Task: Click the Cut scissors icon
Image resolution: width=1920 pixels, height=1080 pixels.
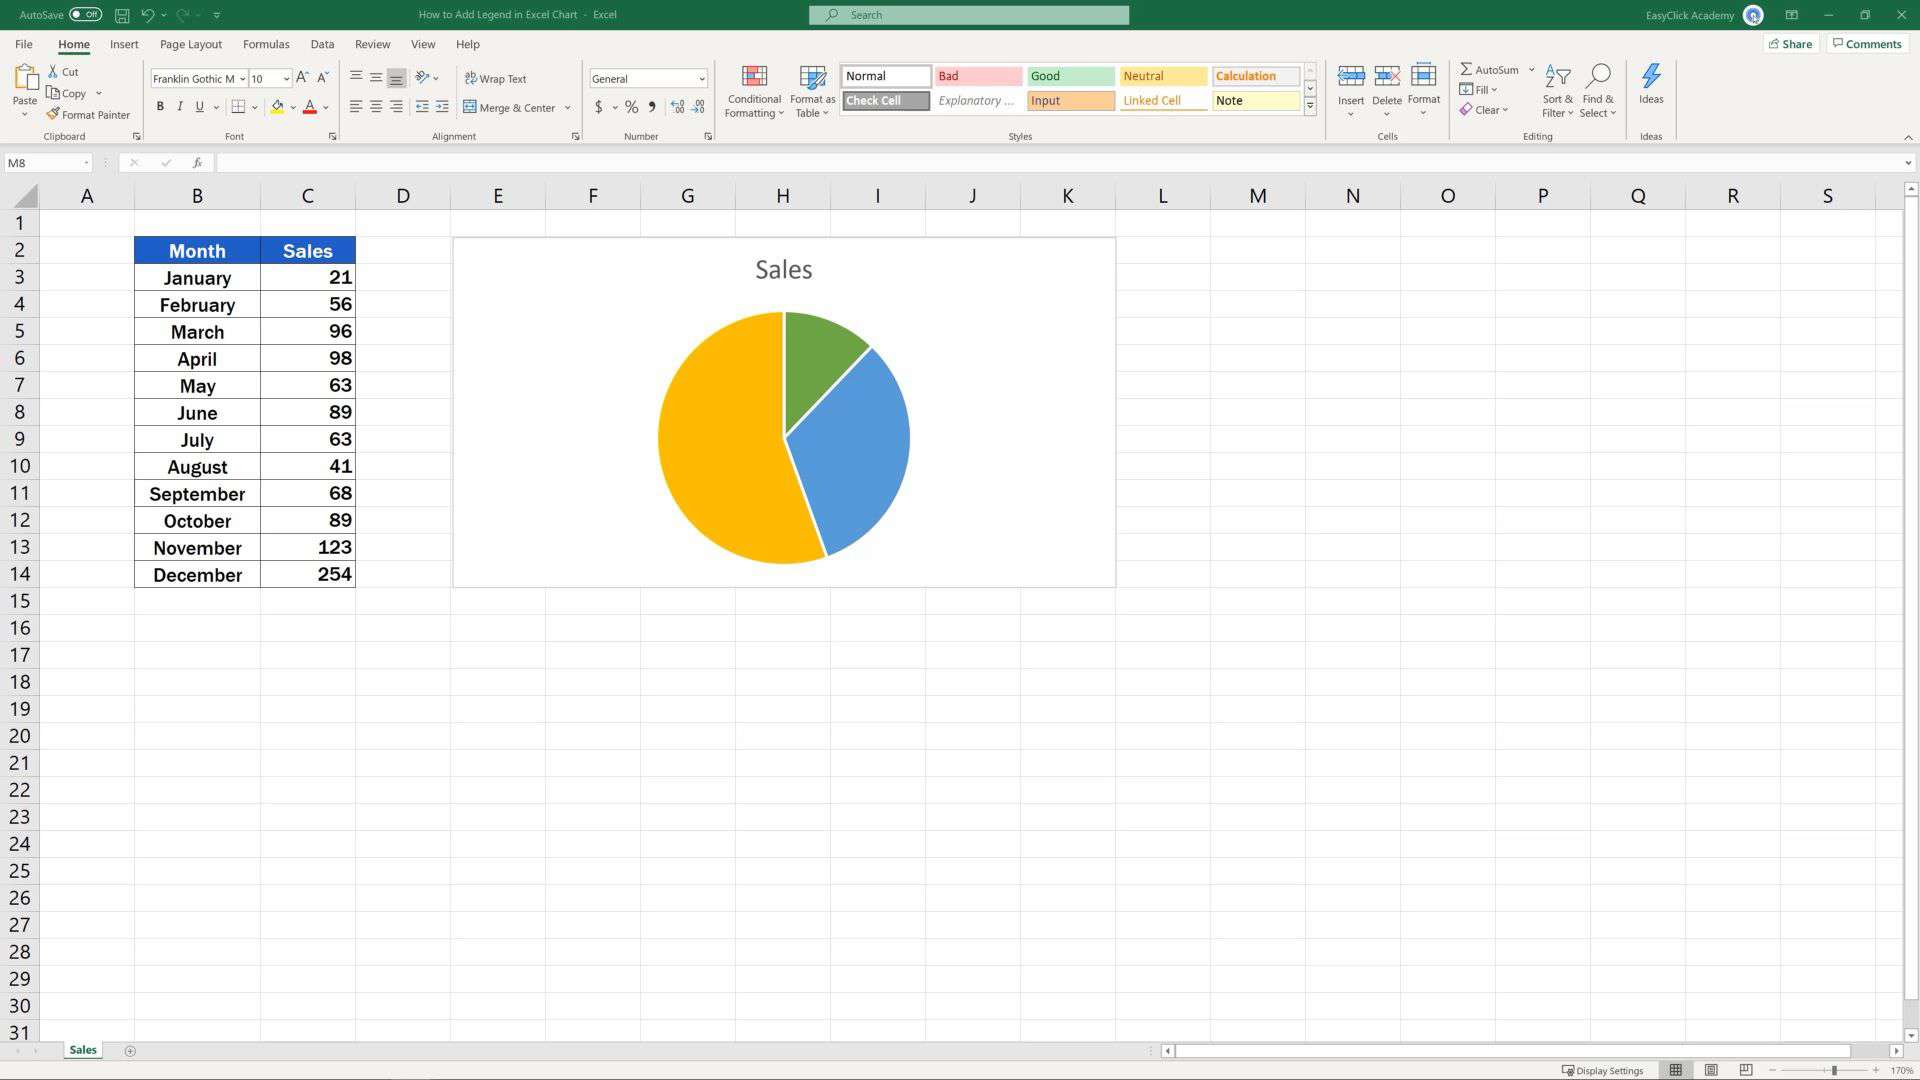Action: pos(53,72)
